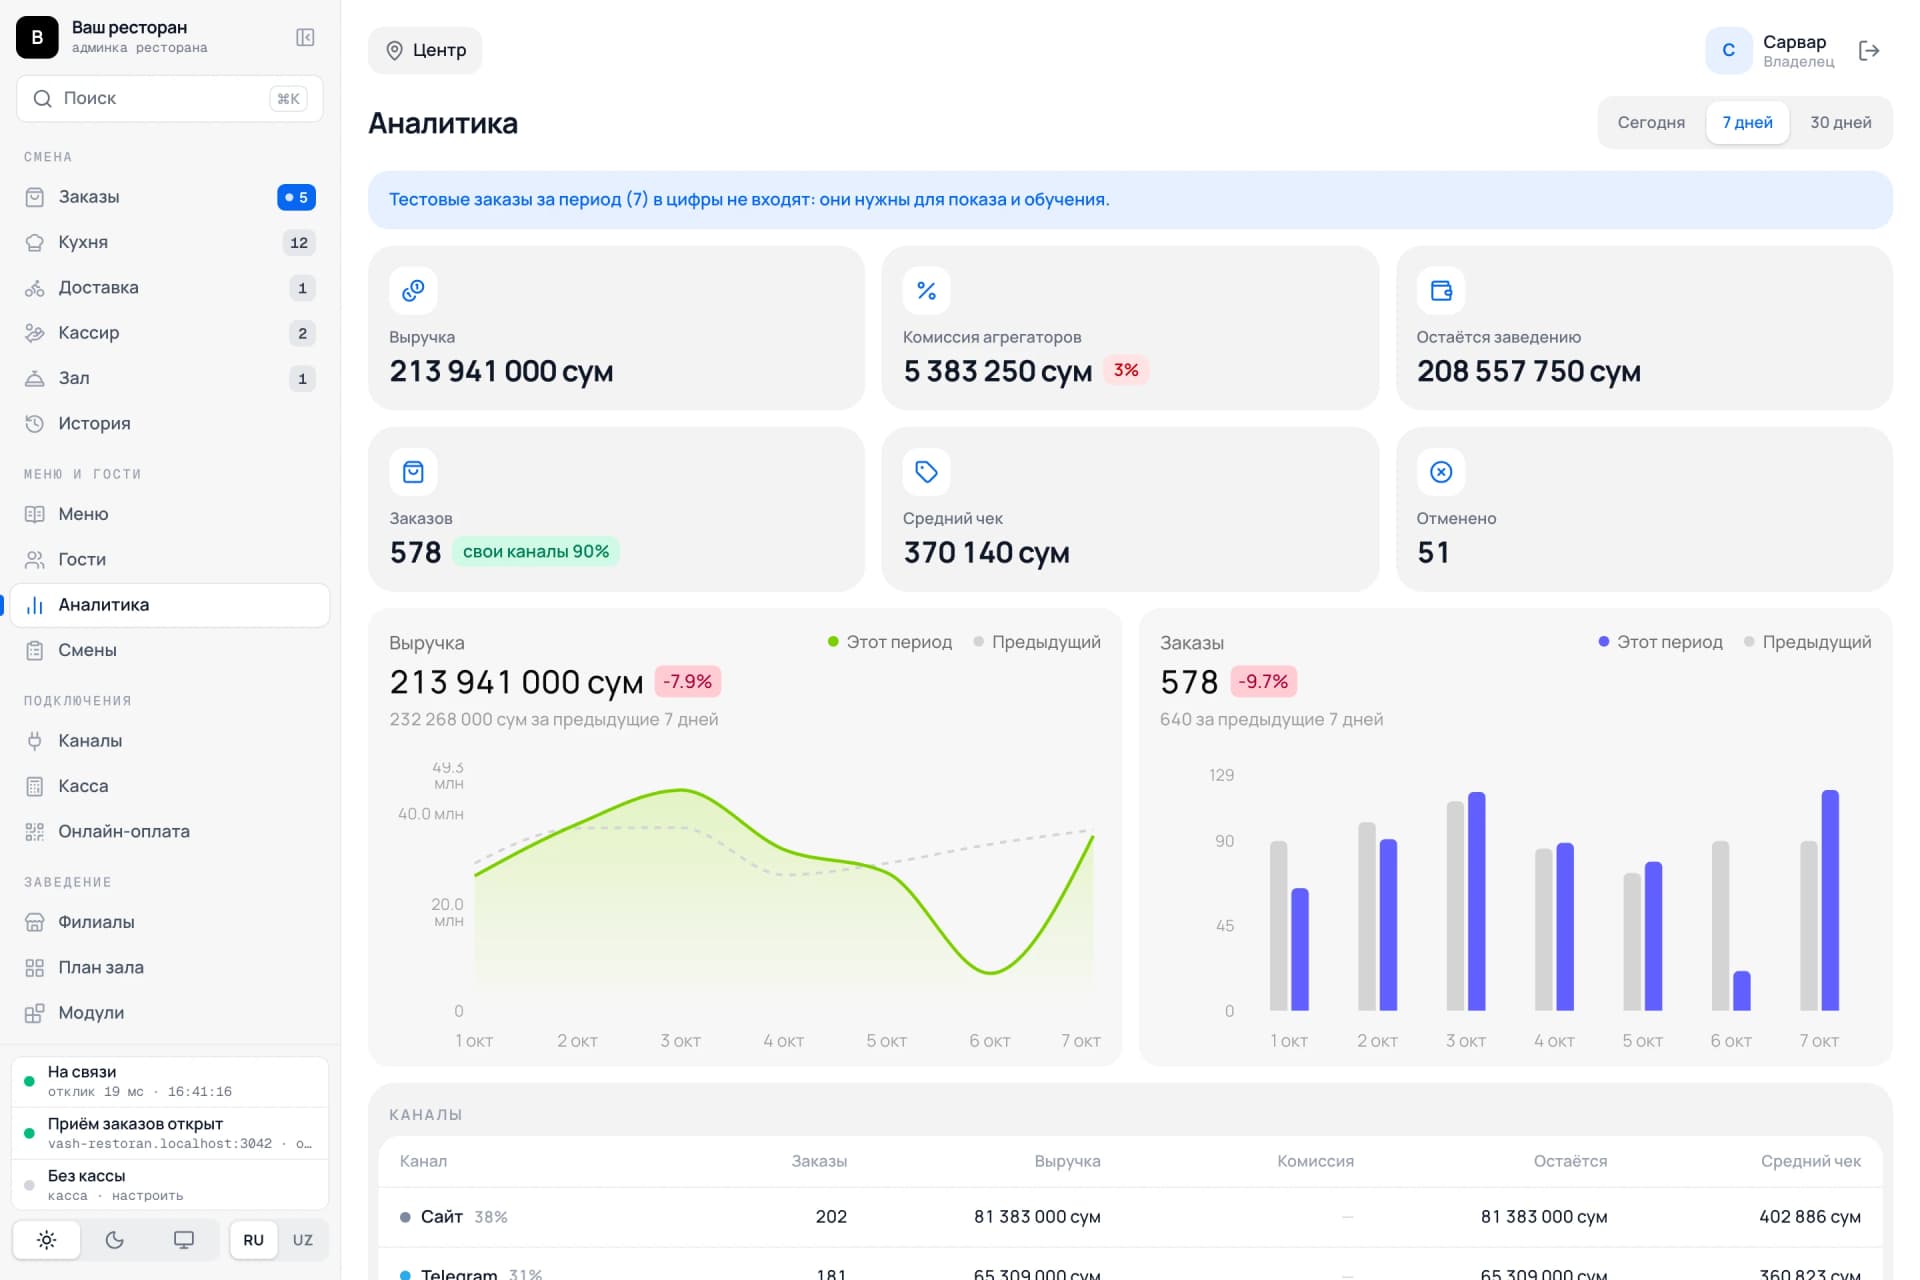The height and width of the screenshot is (1280, 1920).
Task: Click the Модули icon
Action: pyautogui.click(x=35, y=1013)
